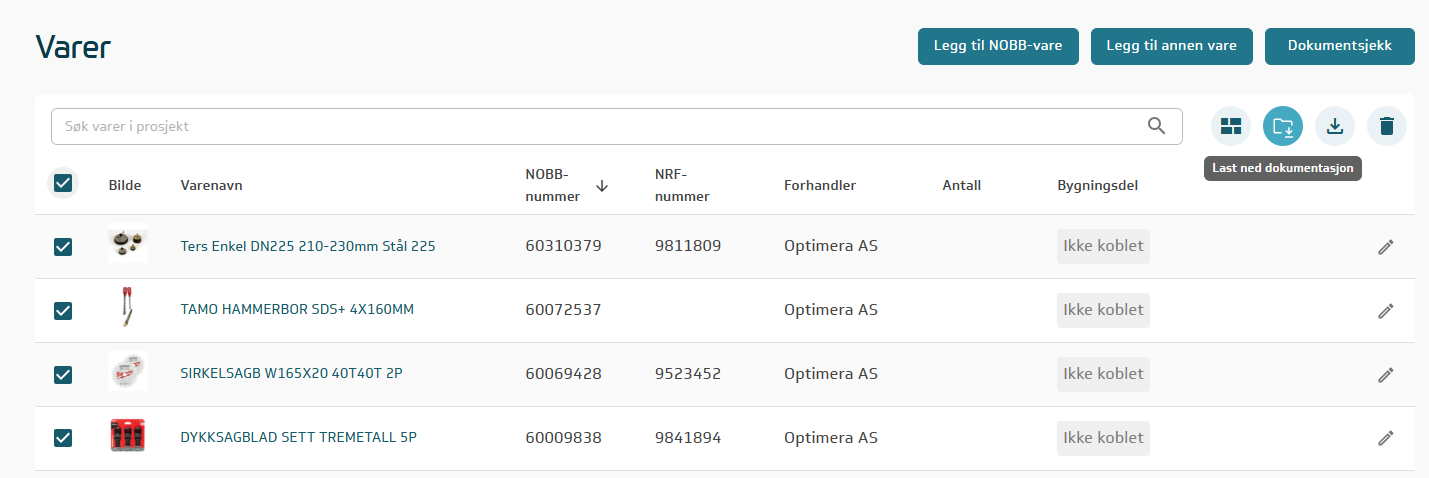1429x478 pixels.
Task: Click pencil icon for DYKKSAGBLAD SETT row
Action: 1385,438
